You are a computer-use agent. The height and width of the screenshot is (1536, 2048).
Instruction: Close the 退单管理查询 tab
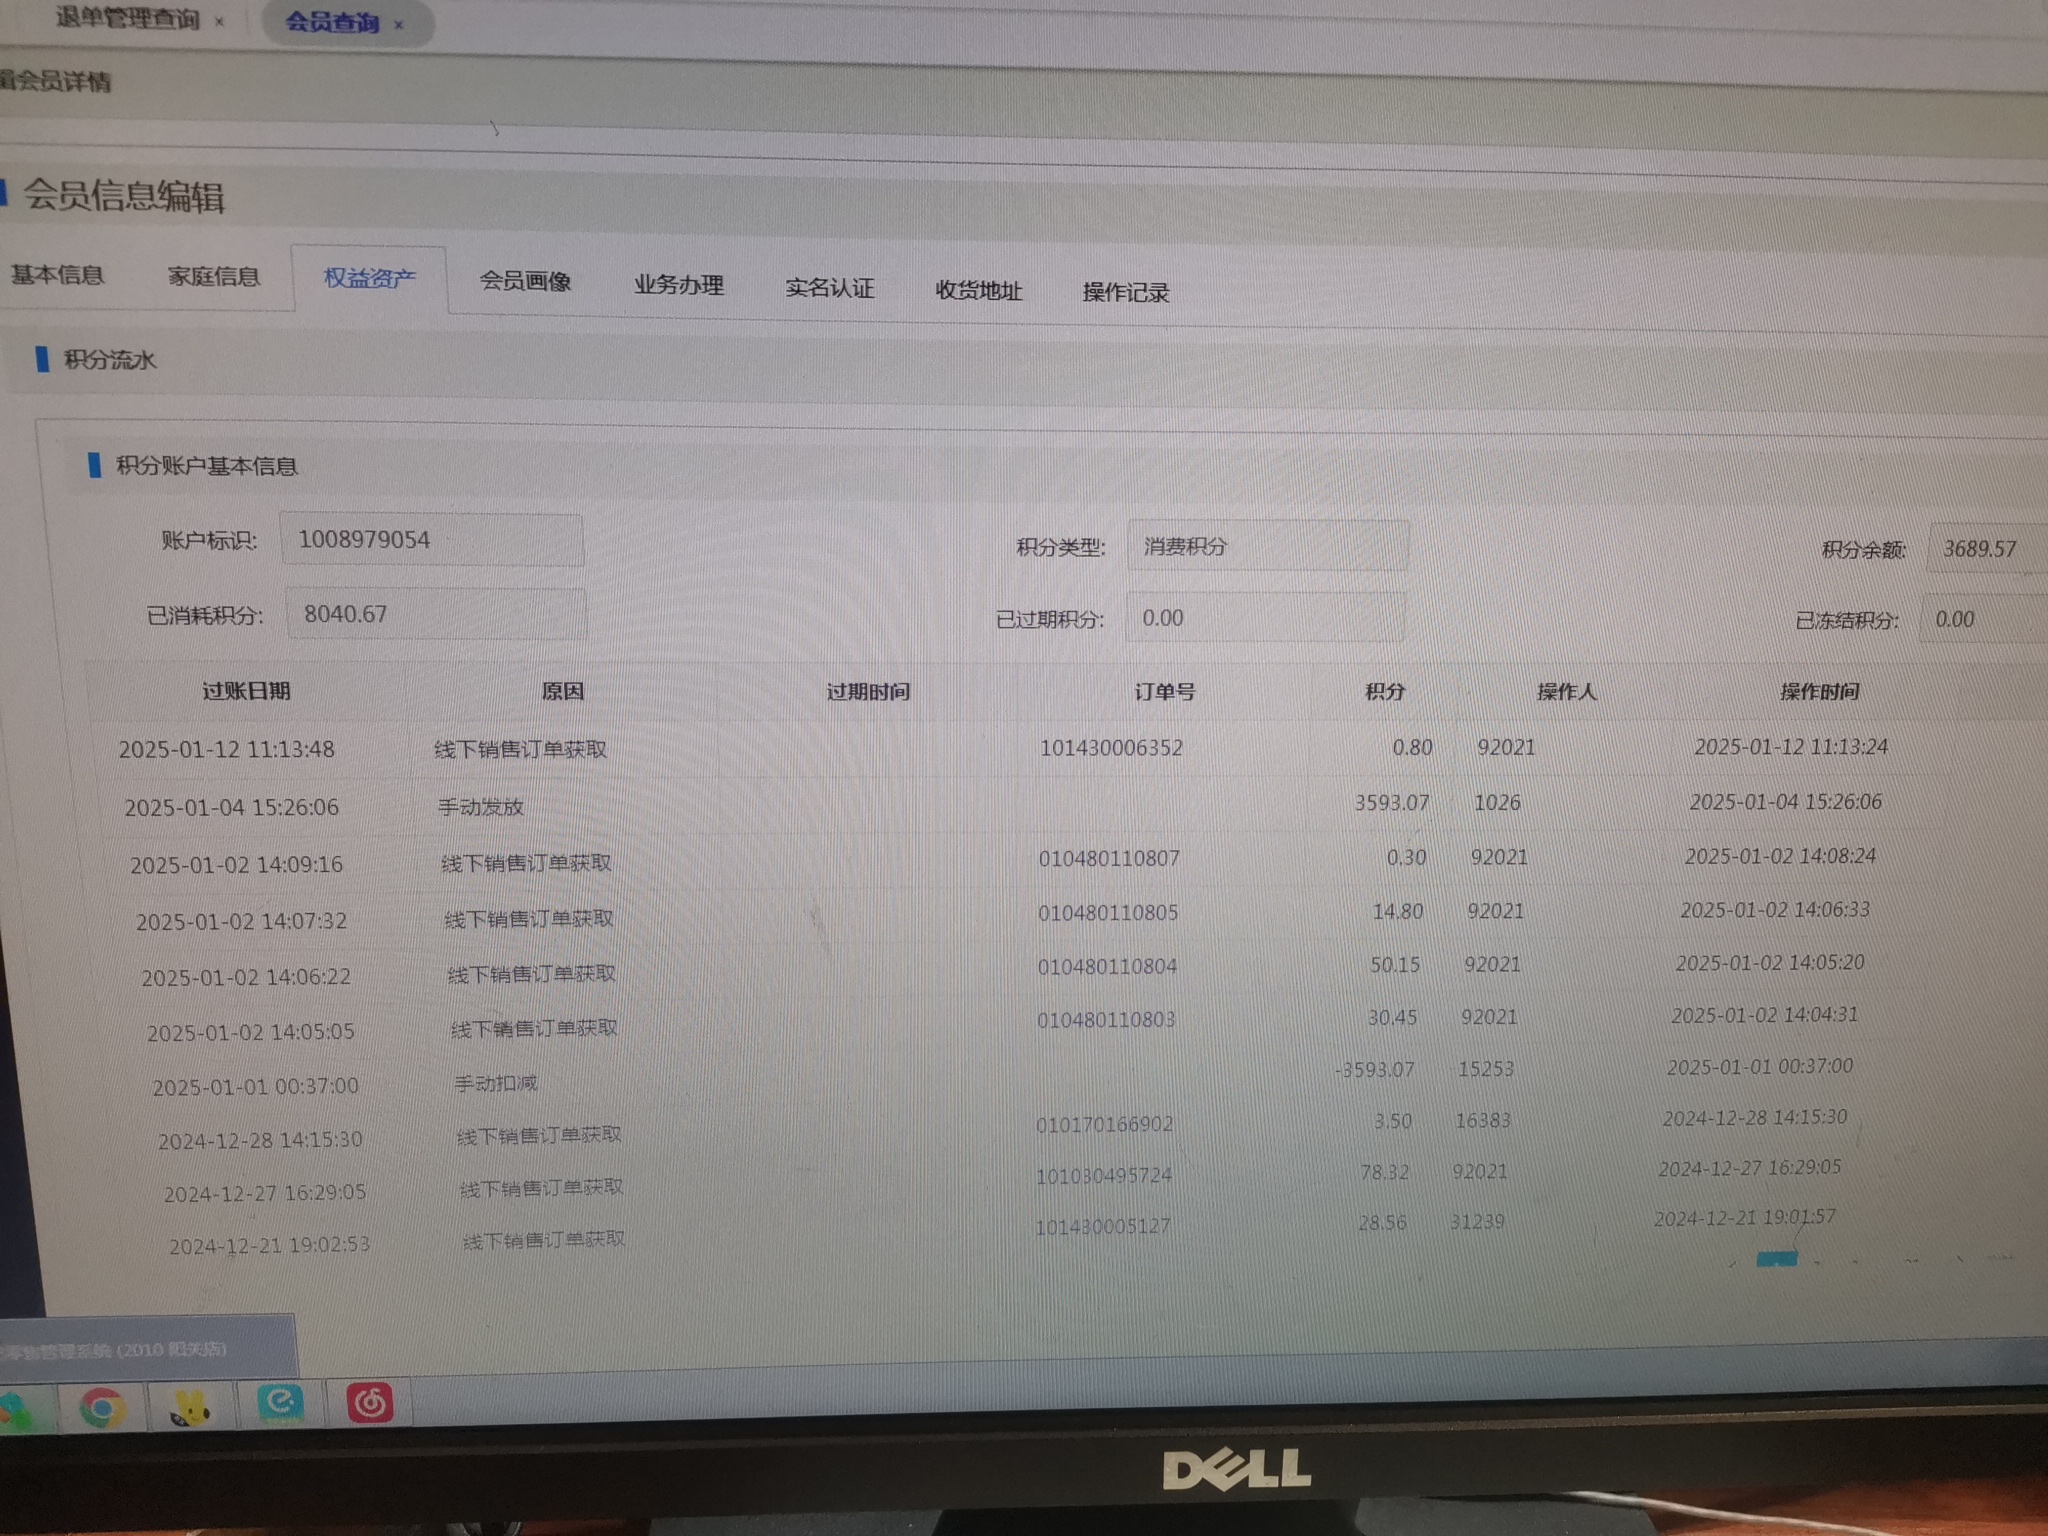219,21
